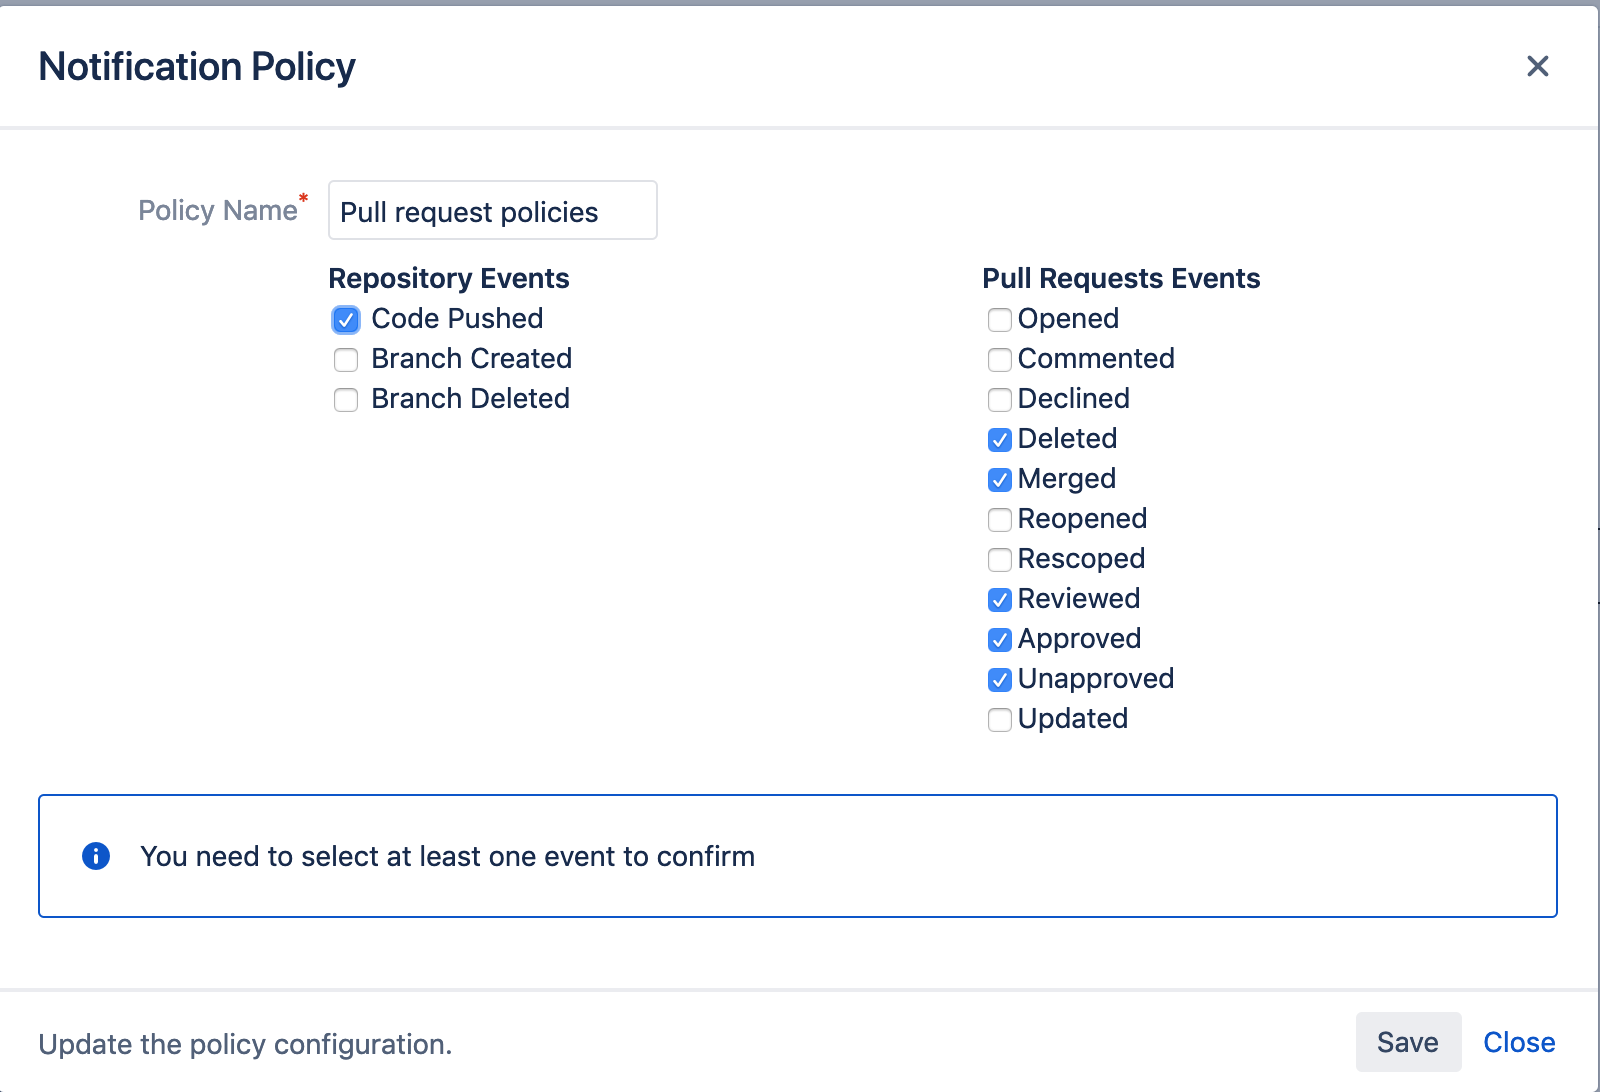Close the Notification Policy dialog with X
The height and width of the screenshot is (1092, 1600).
(1537, 66)
